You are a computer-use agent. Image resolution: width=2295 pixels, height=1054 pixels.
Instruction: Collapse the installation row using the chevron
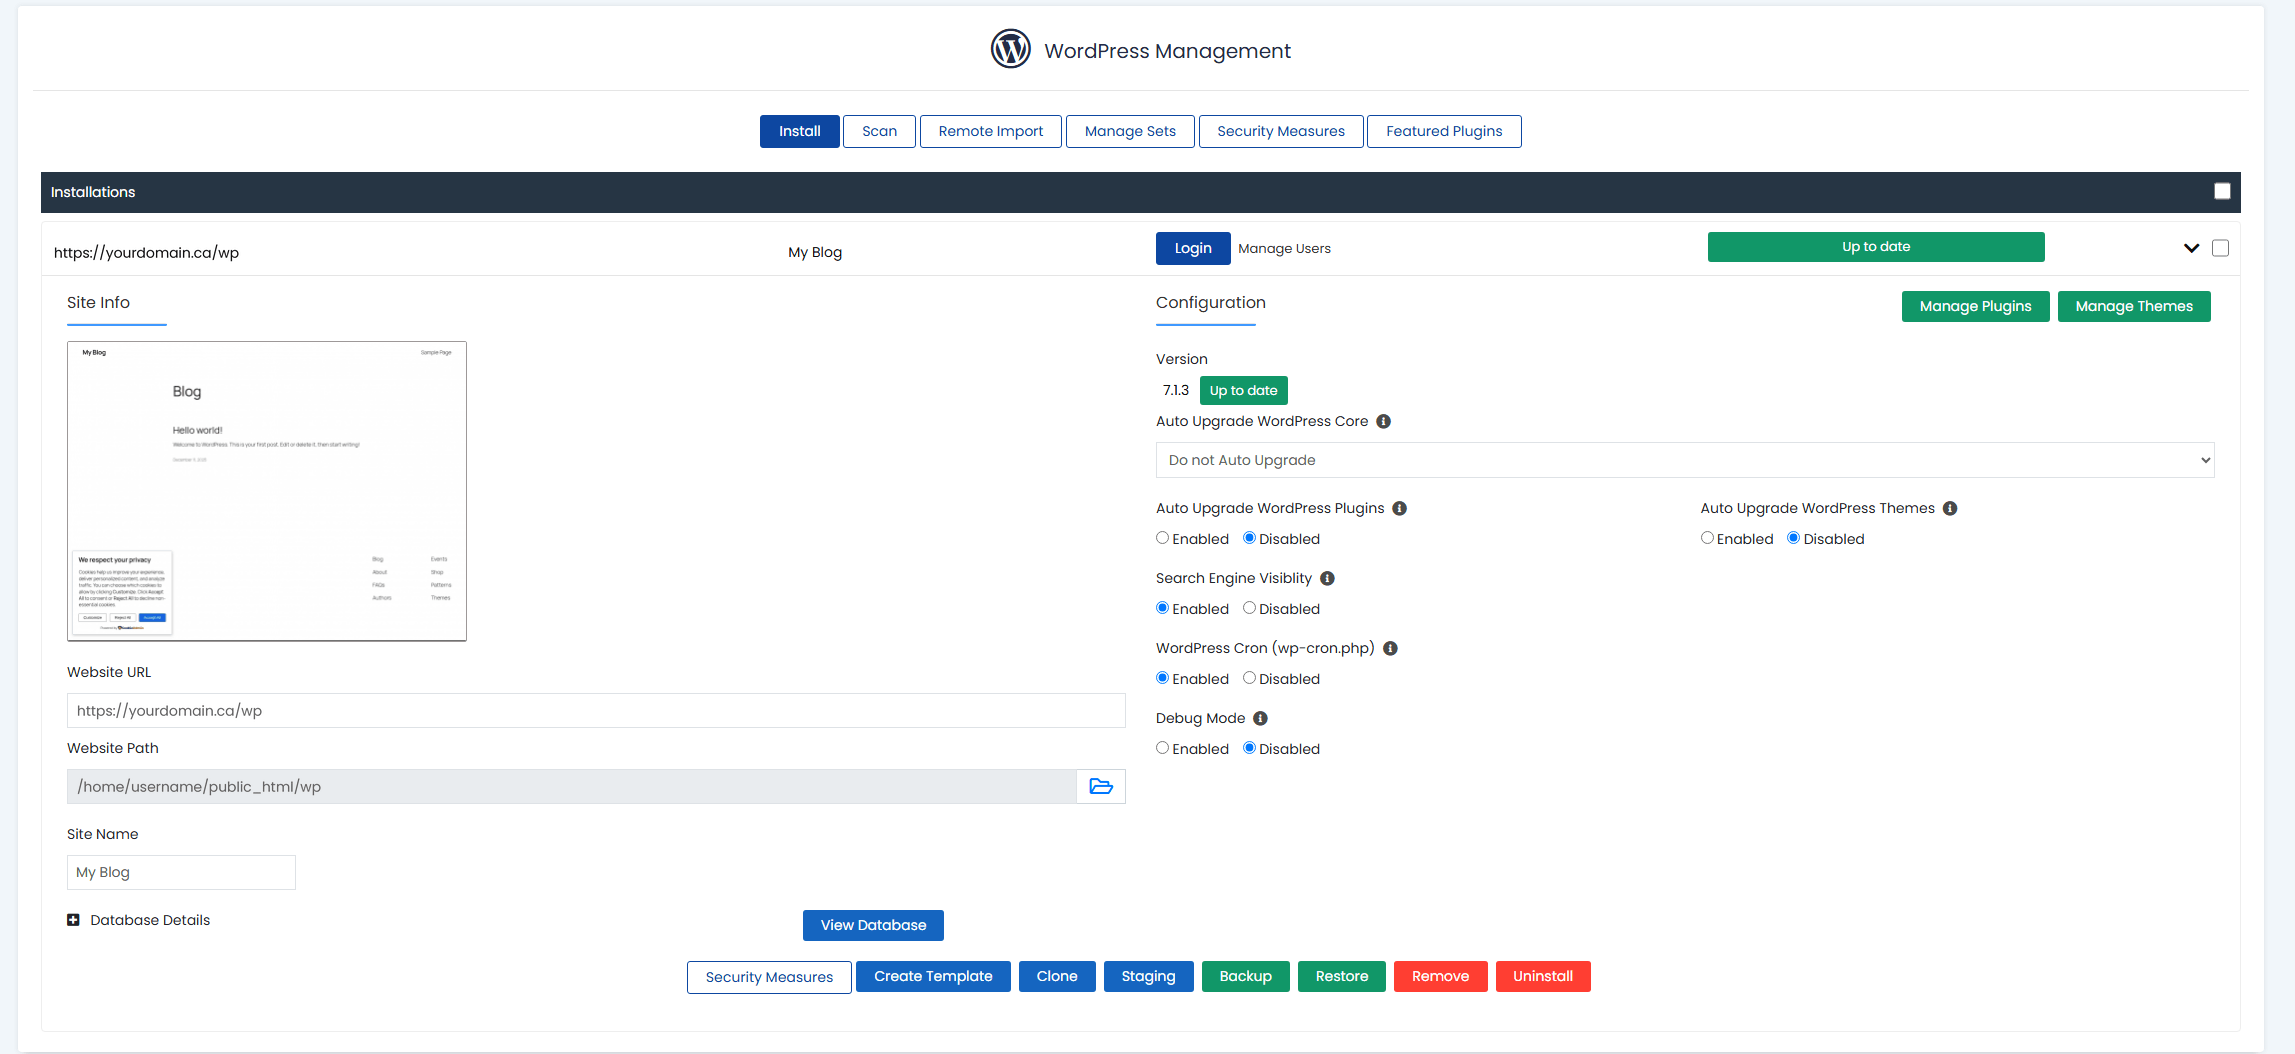(2191, 248)
